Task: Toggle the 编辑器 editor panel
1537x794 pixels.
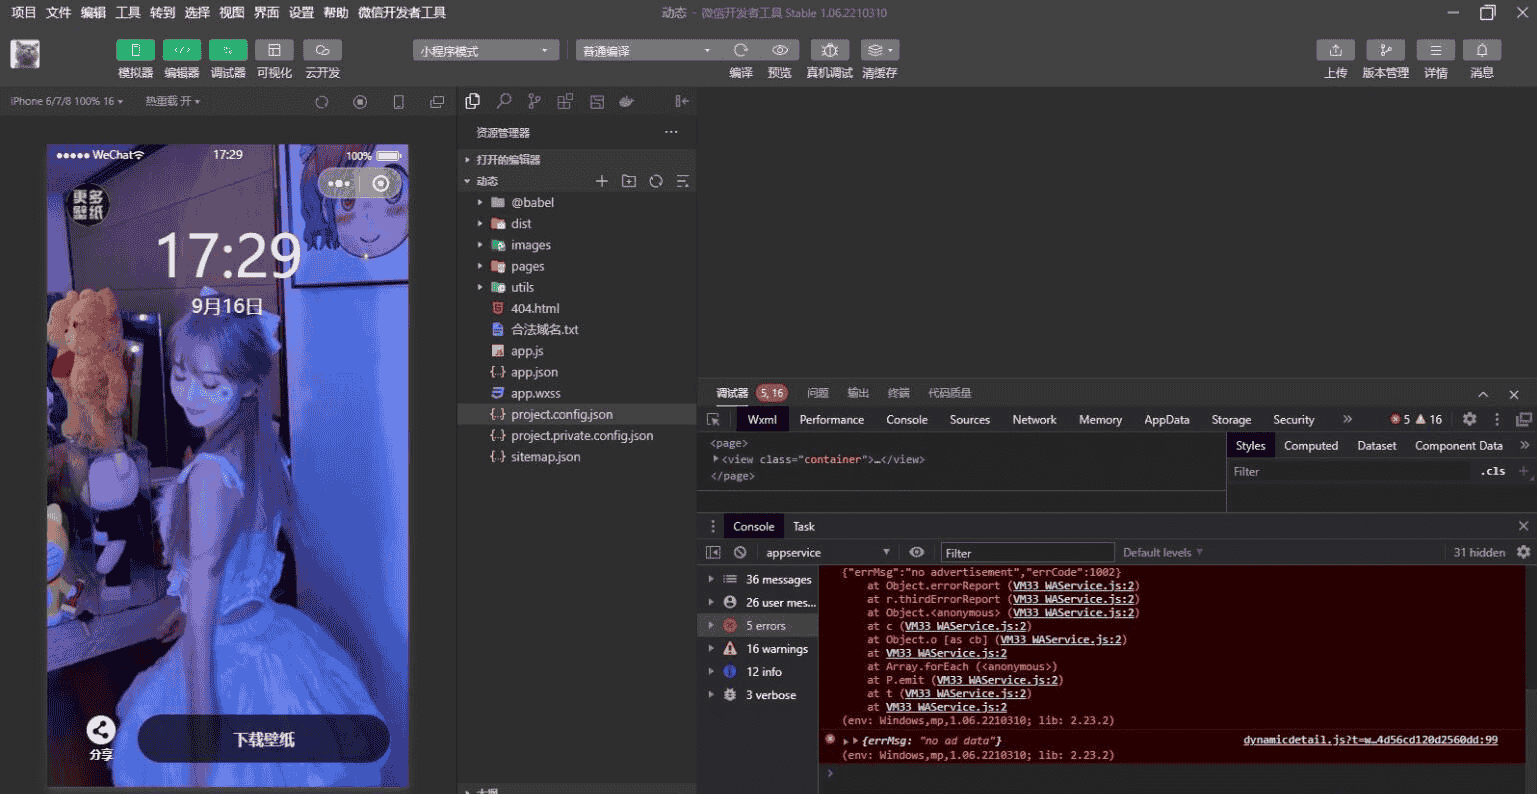Action: click(x=182, y=50)
